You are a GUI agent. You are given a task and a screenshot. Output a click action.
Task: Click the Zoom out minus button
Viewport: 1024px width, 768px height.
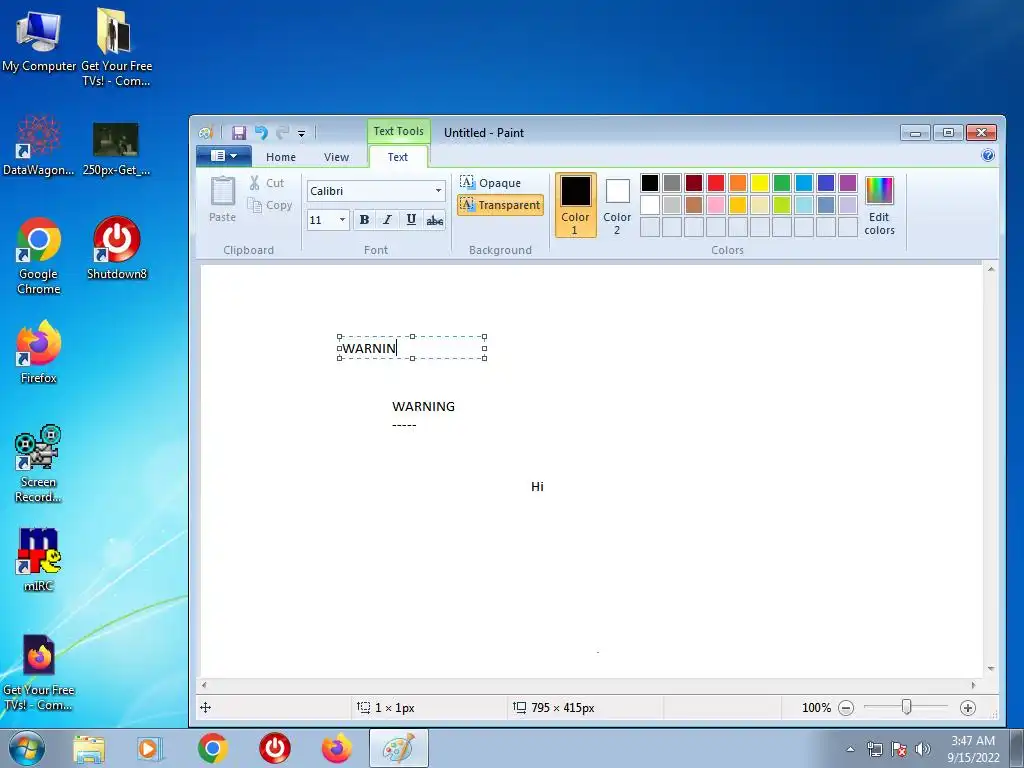[x=846, y=708]
